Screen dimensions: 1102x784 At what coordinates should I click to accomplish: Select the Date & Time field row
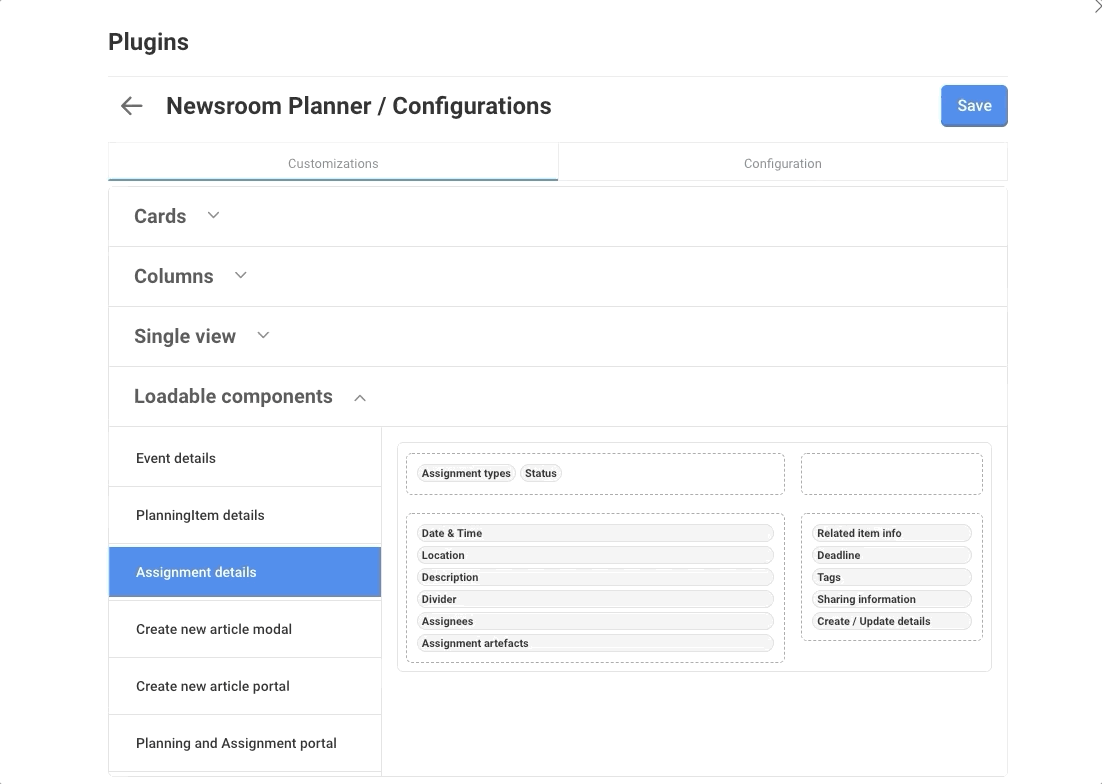595,533
